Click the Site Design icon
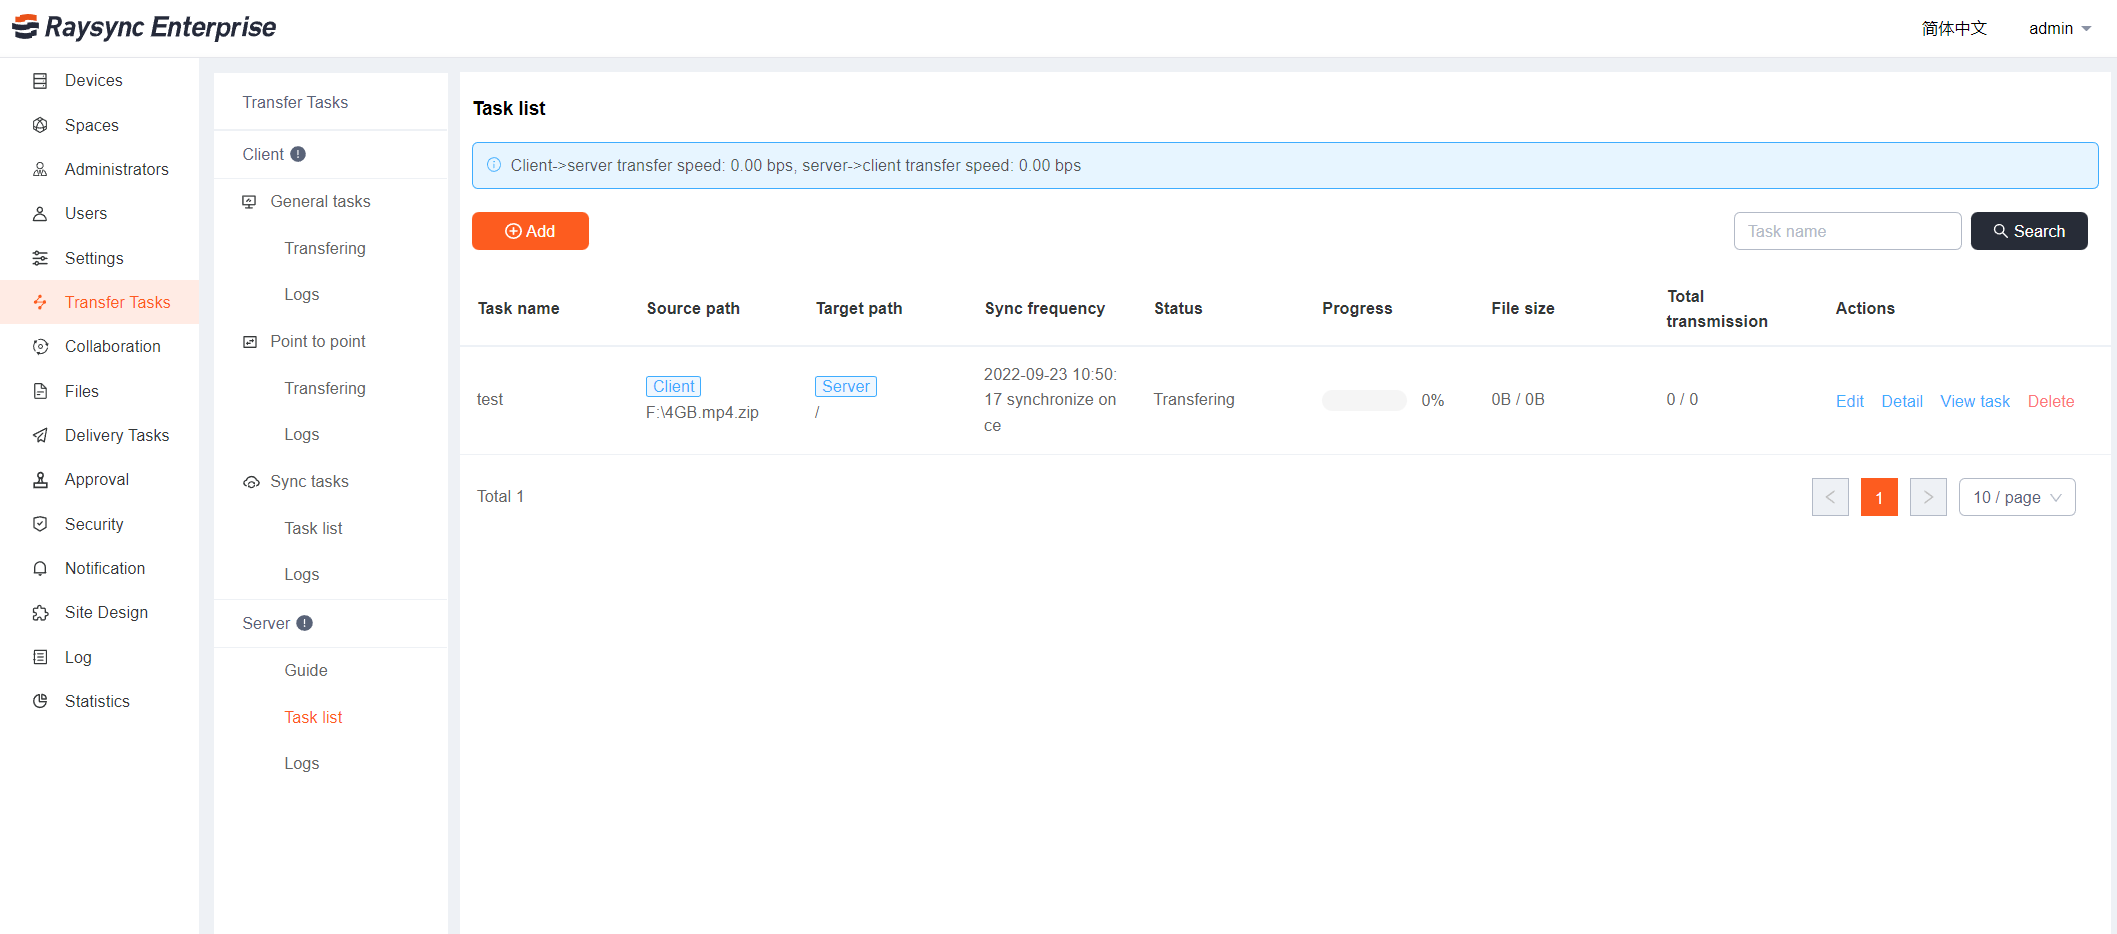The width and height of the screenshot is (2117, 934). [40, 612]
